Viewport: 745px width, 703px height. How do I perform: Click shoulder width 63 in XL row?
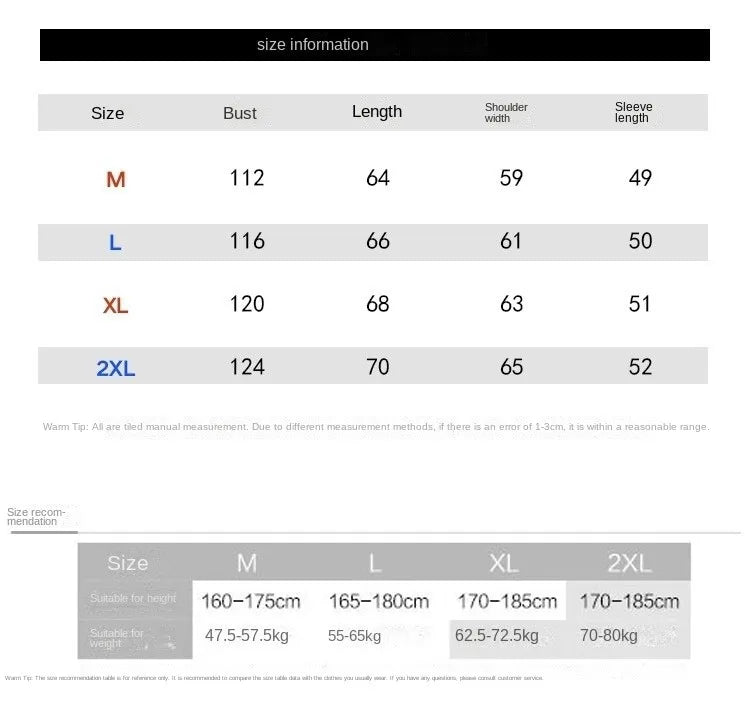[x=511, y=304]
